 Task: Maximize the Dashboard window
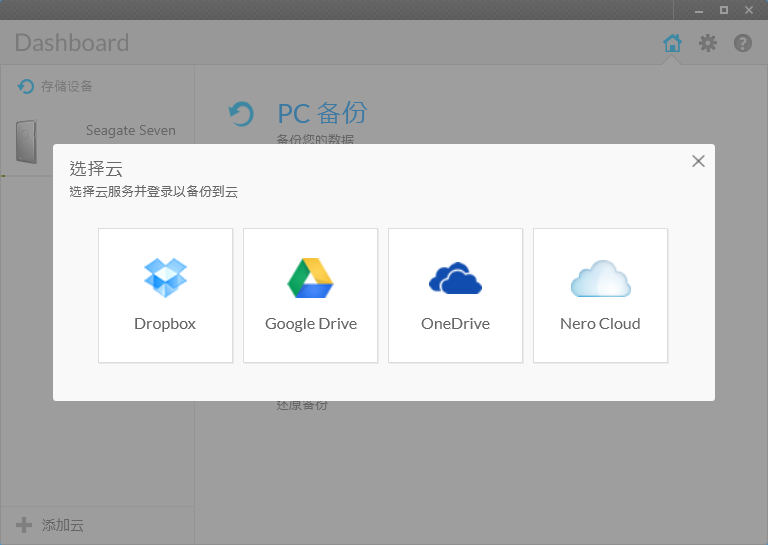724,9
